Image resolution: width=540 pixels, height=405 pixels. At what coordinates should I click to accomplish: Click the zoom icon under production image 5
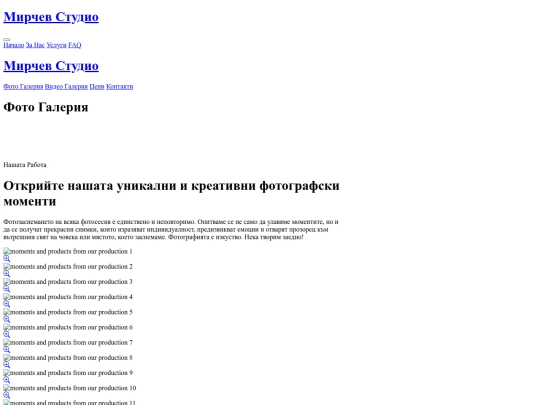coord(7,320)
